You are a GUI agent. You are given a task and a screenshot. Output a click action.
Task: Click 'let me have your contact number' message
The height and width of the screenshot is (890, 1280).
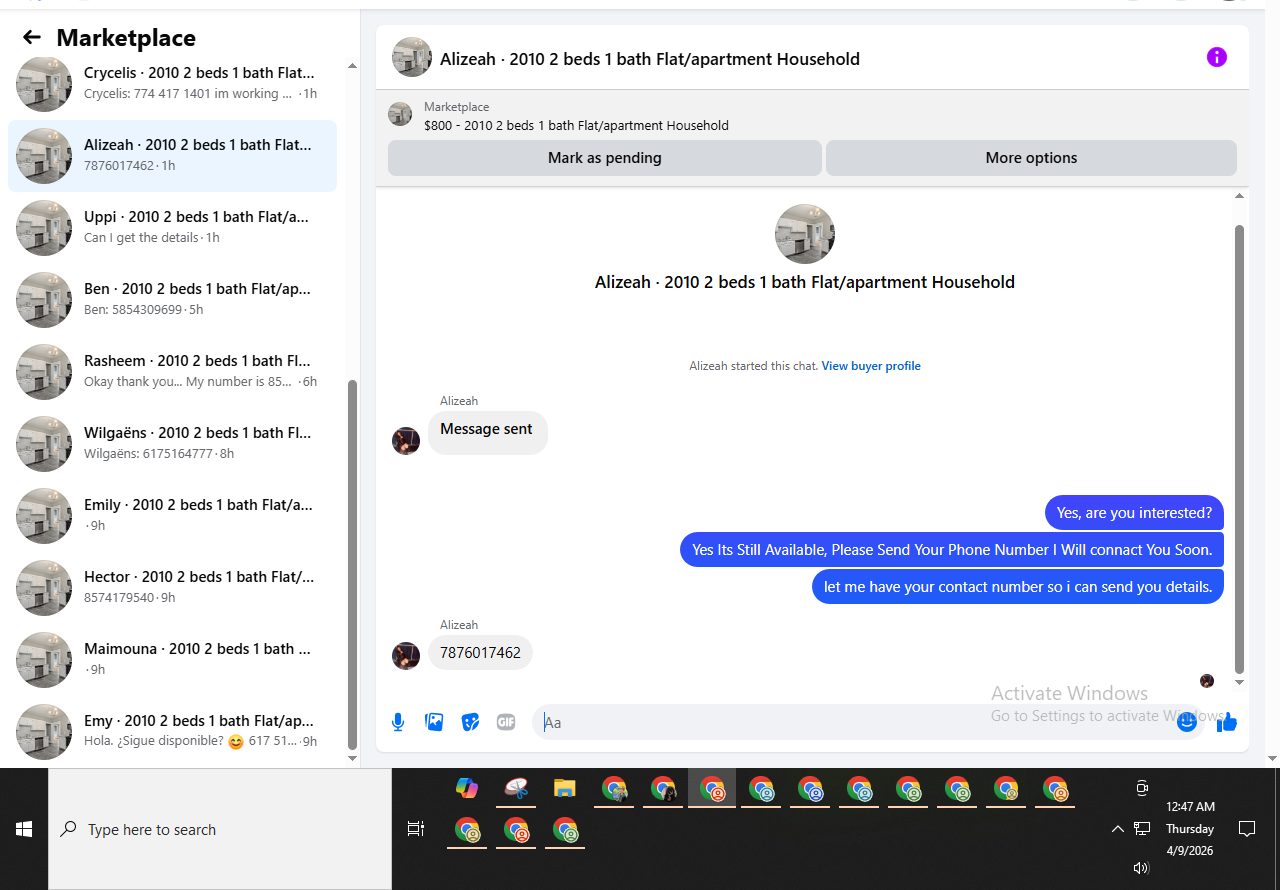point(1018,587)
